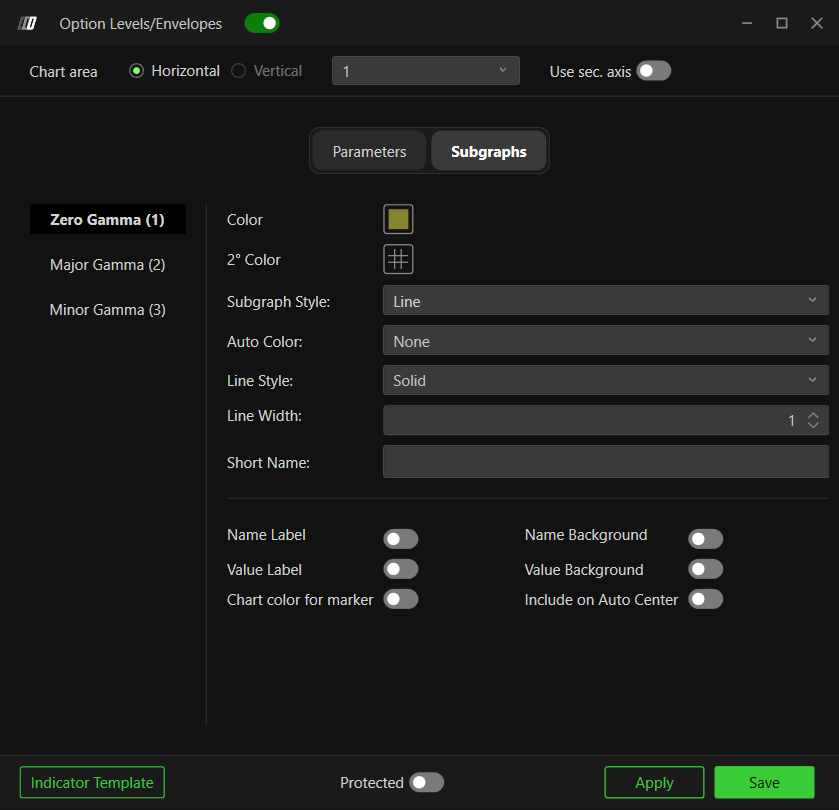Expand the Line Style dropdown
Image resolution: width=839 pixels, height=810 pixels.
click(x=606, y=380)
